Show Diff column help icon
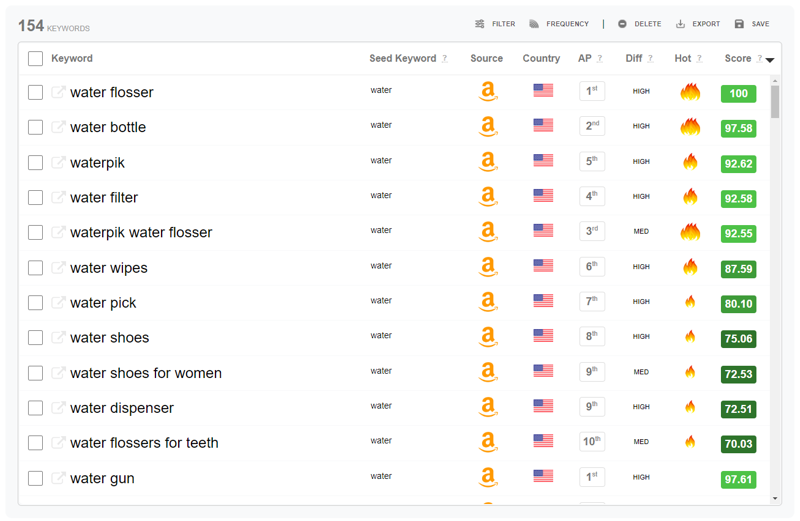Viewport: 800px width, 521px height. 650,59
